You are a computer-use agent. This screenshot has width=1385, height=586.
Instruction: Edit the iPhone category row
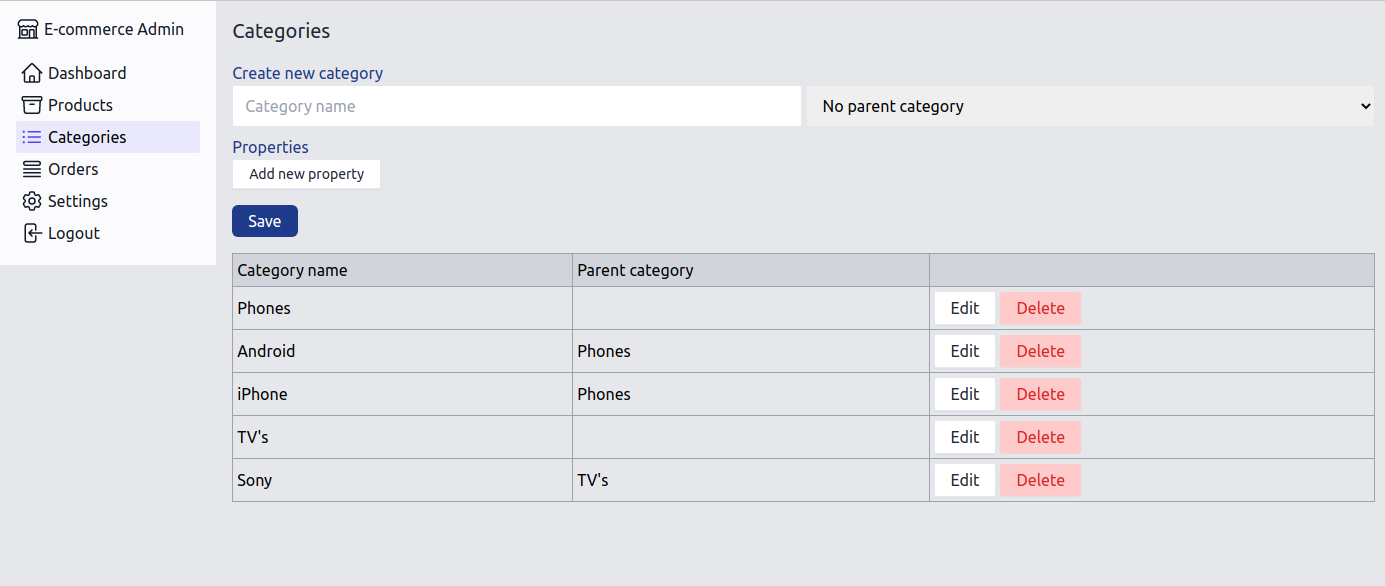point(964,394)
